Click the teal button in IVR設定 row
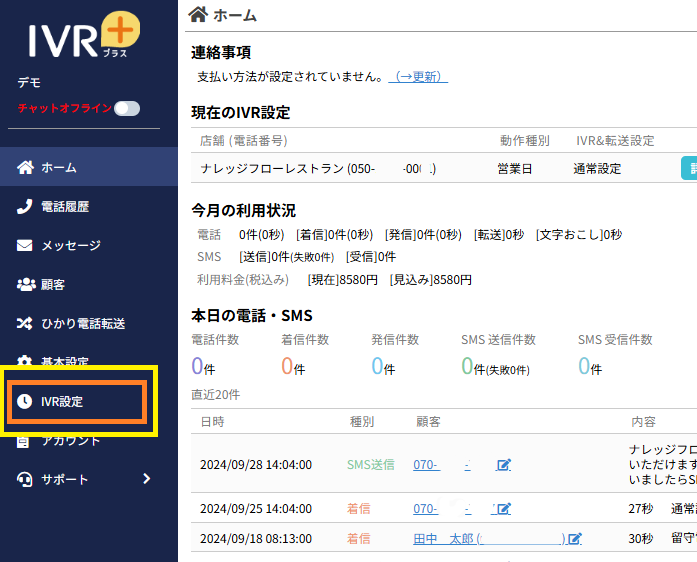This screenshot has width=697, height=562. 688,168
